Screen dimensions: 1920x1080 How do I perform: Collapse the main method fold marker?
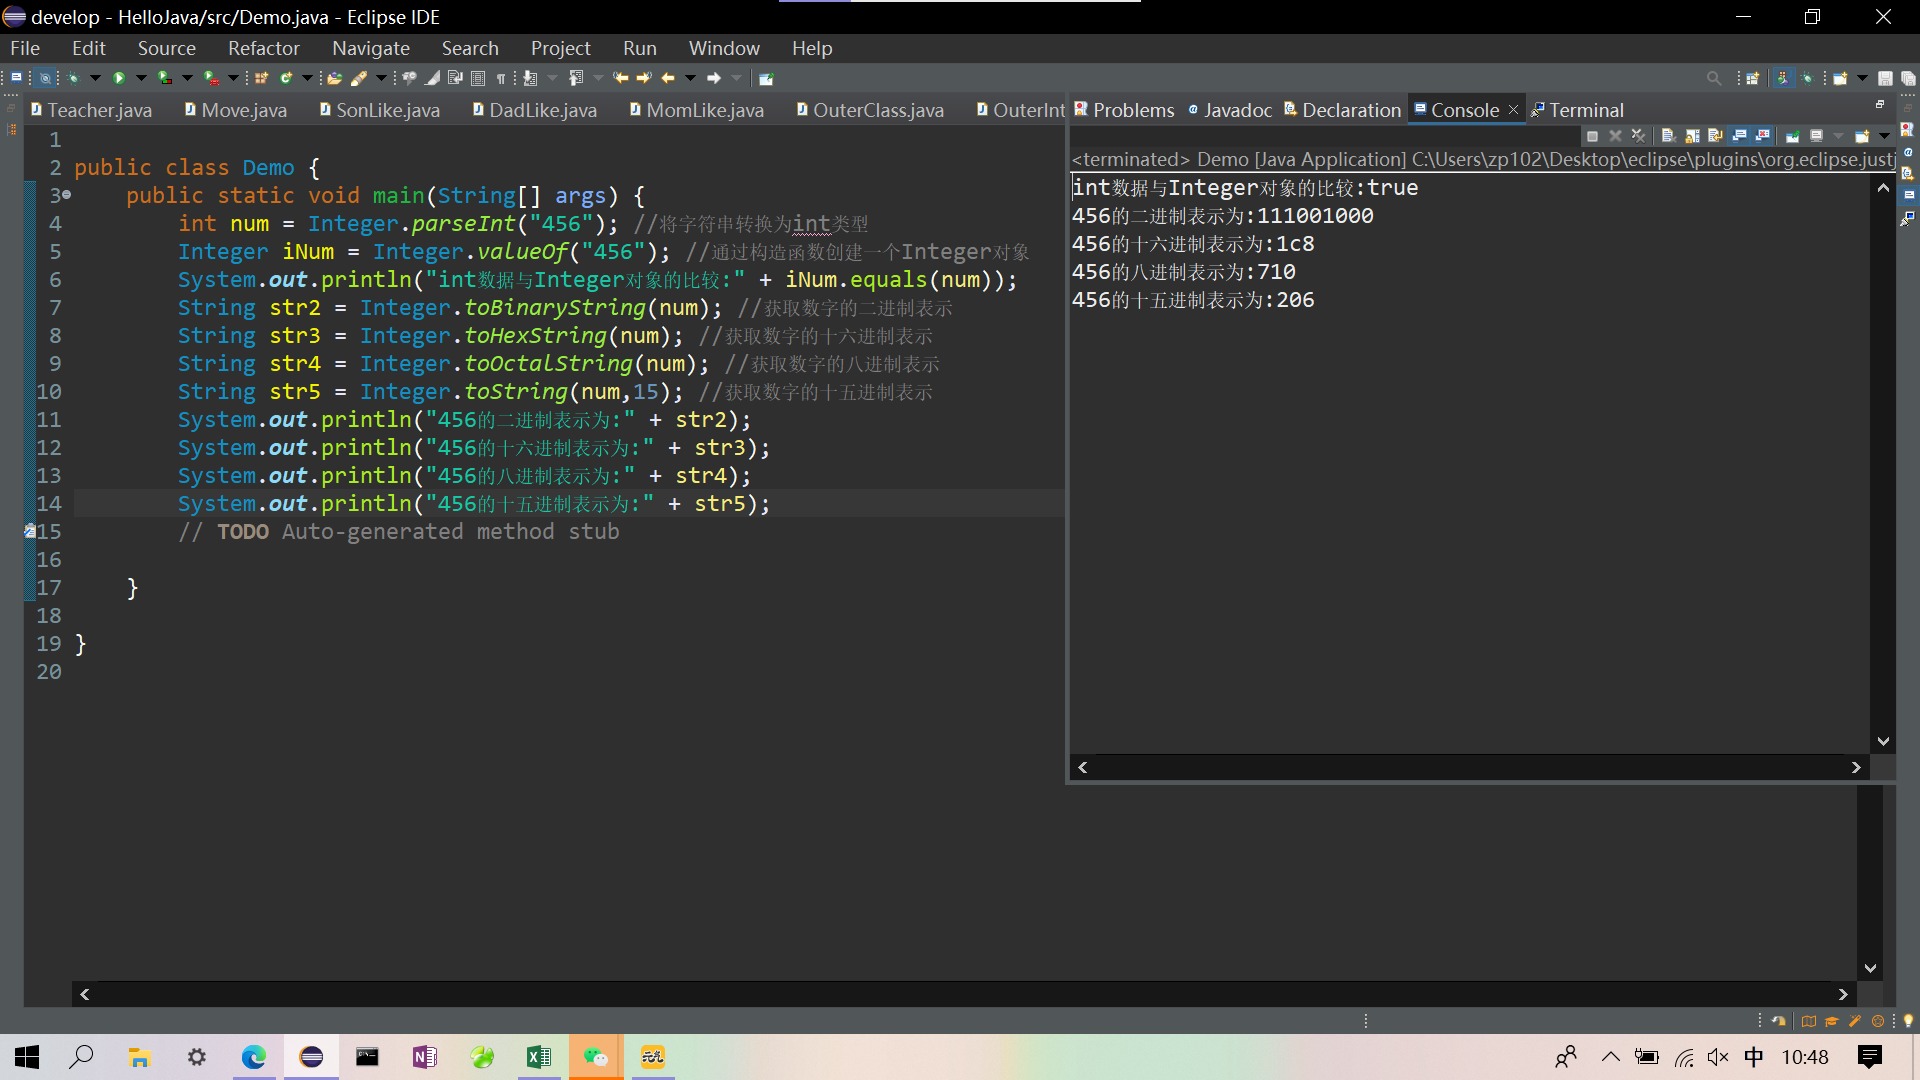click(66, 196)
